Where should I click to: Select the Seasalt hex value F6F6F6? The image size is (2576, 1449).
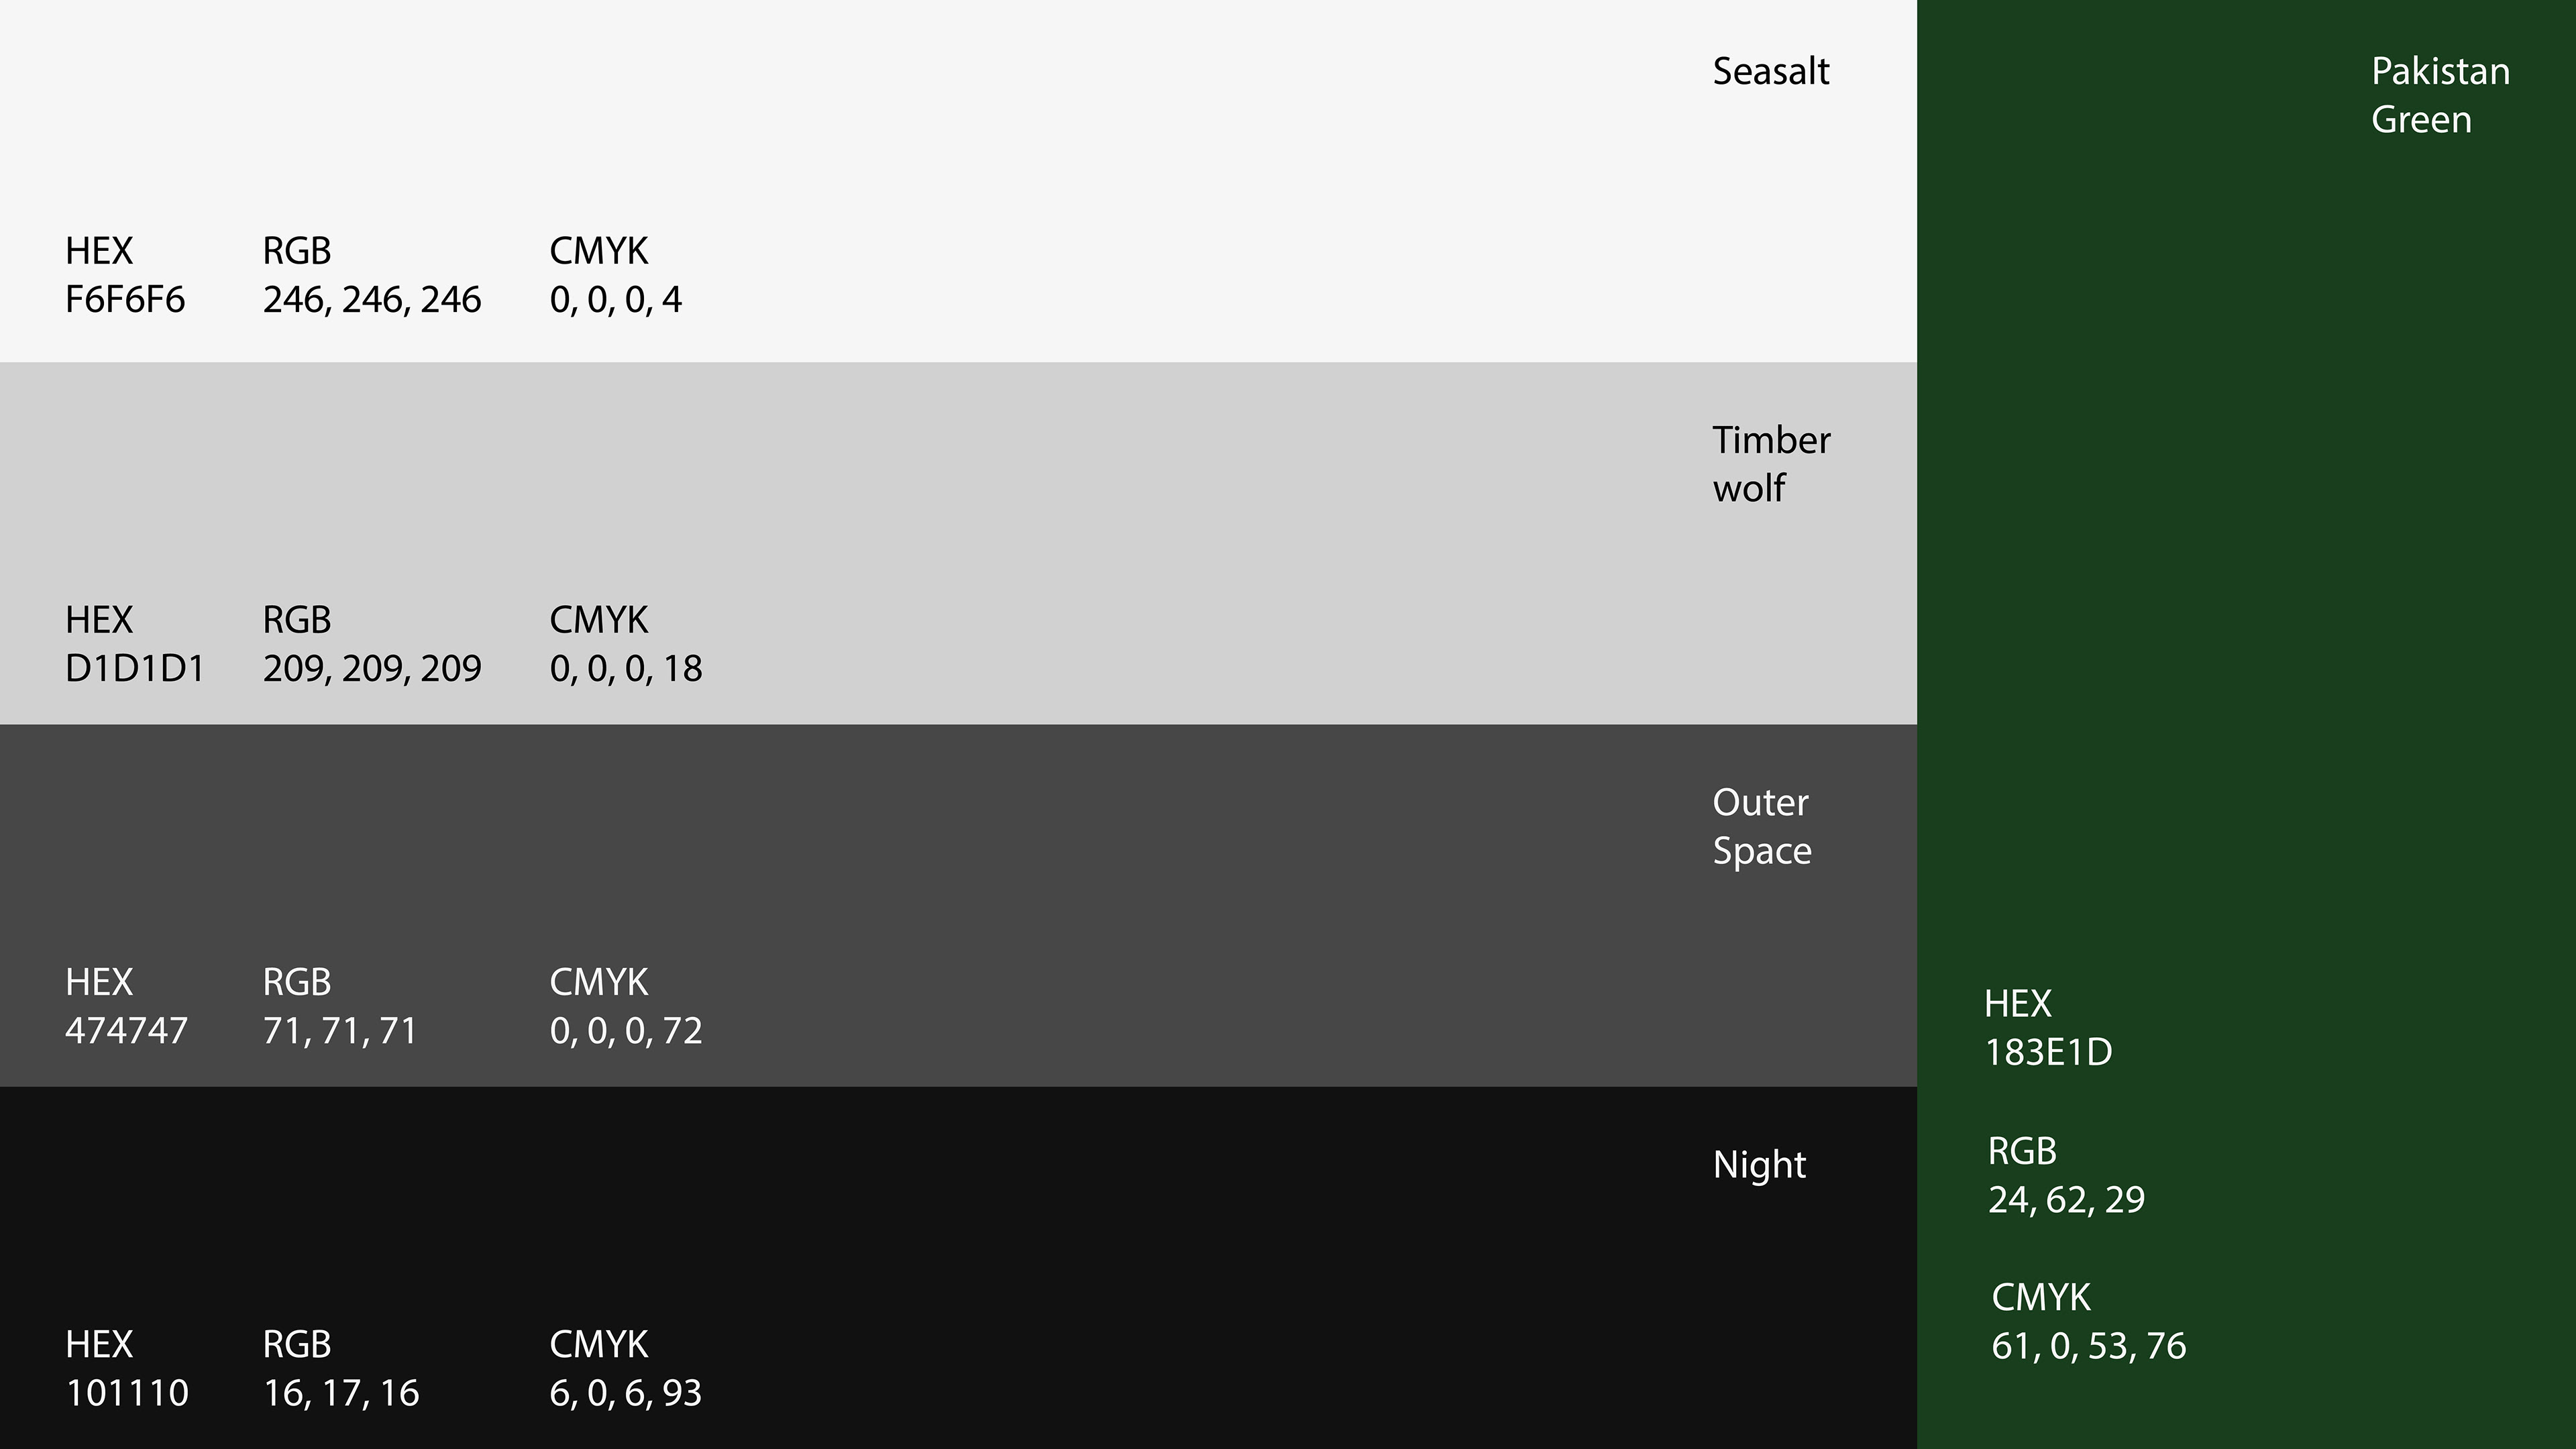[x=125, y=300]
